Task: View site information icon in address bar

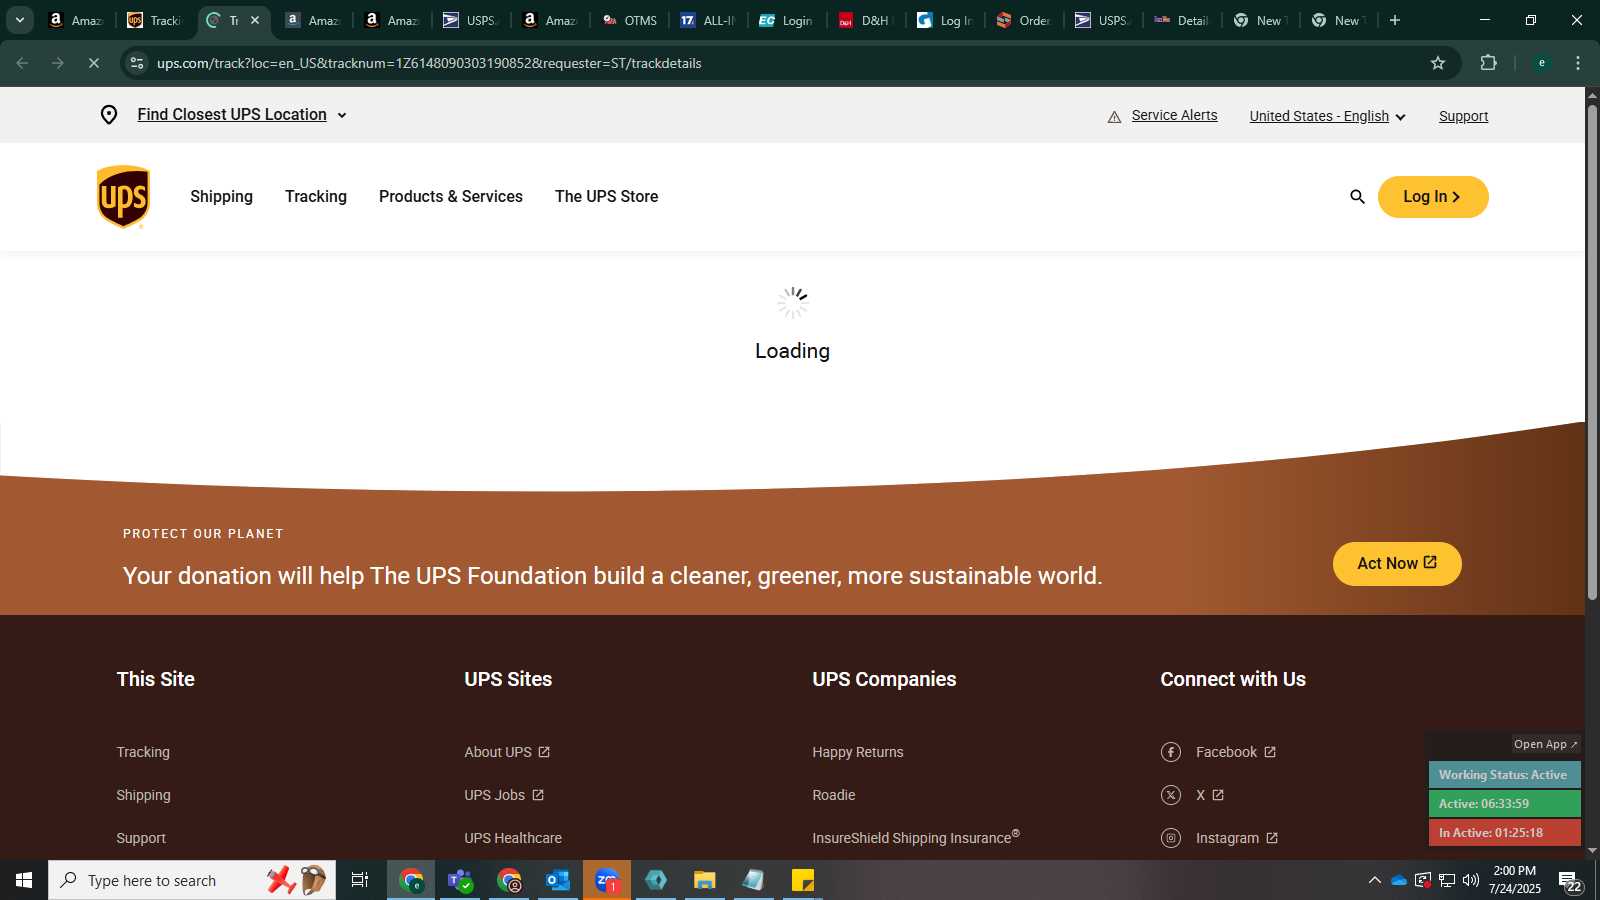Action: 137,63
